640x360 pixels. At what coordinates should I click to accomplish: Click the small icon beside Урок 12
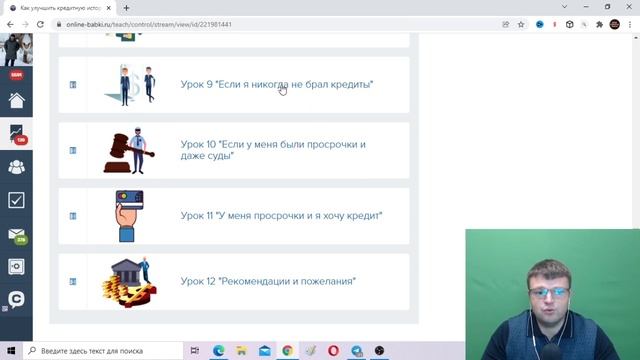(73, 281)
